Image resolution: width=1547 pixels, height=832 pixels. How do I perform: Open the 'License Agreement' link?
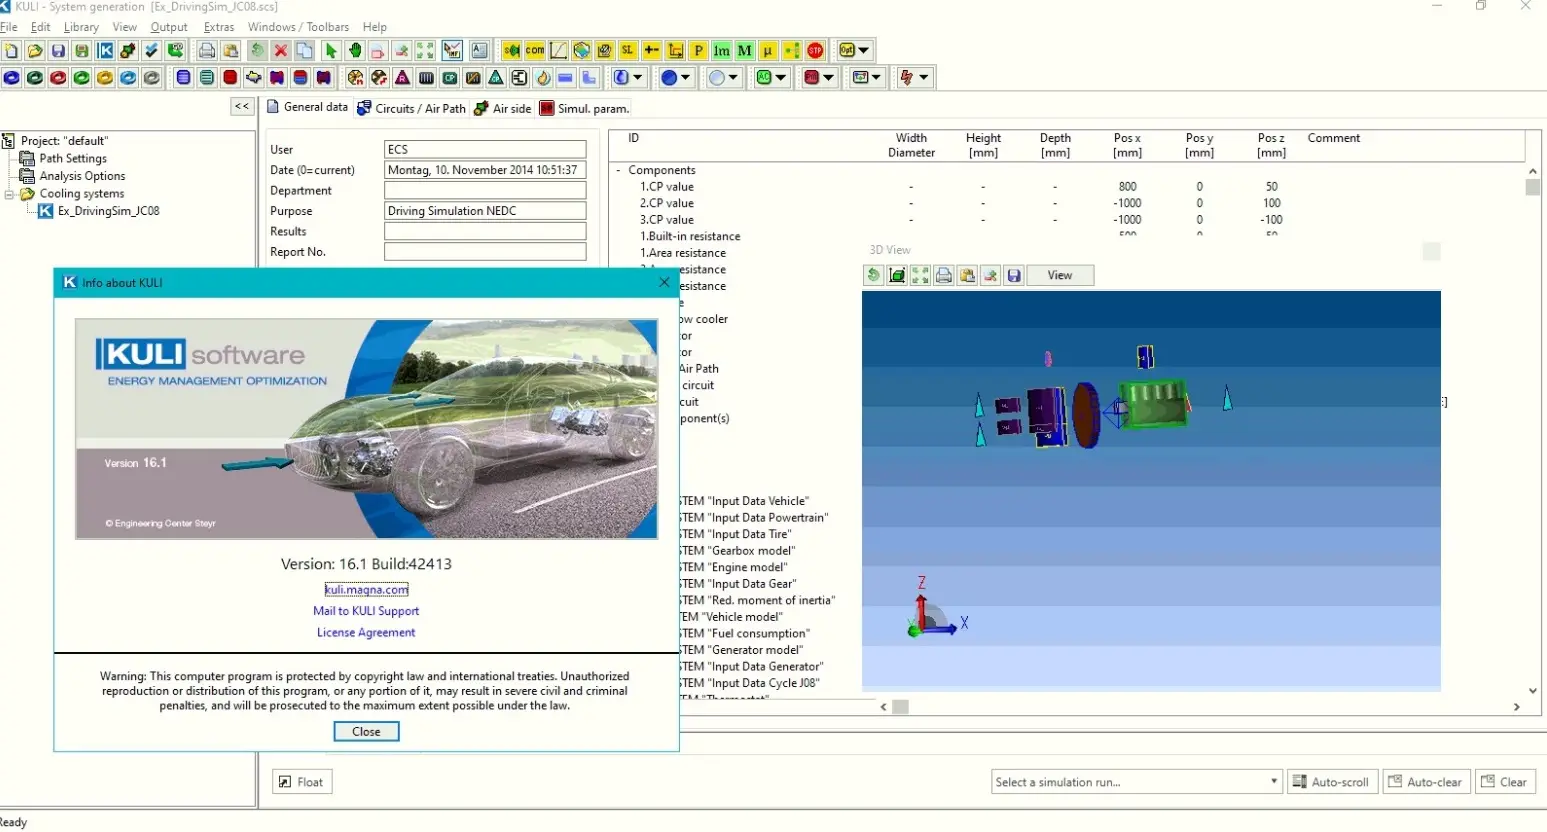366,633
